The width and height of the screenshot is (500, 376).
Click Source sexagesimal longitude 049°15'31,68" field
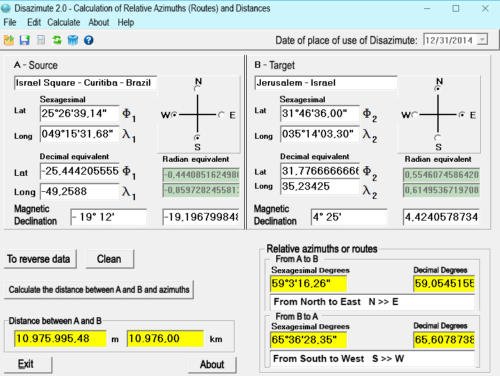coord(79,134)
